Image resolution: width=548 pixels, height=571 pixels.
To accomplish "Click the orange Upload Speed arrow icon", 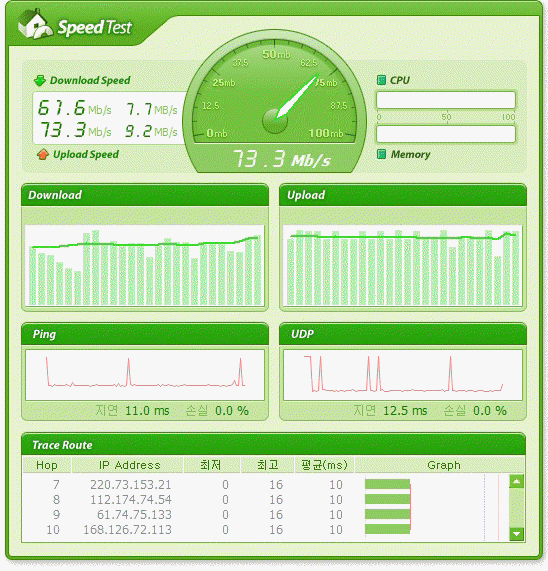I will [43, 154].
